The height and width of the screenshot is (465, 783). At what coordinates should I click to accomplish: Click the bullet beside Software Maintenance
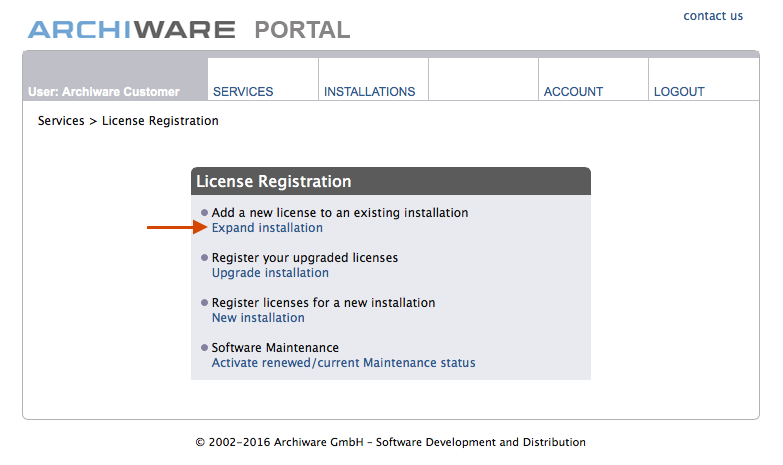205,348
